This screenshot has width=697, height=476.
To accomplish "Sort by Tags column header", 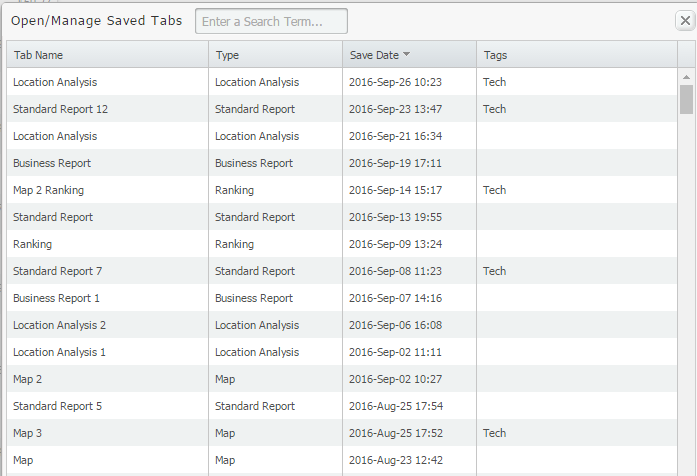I will pyautogui.click(x=577, y=55).
